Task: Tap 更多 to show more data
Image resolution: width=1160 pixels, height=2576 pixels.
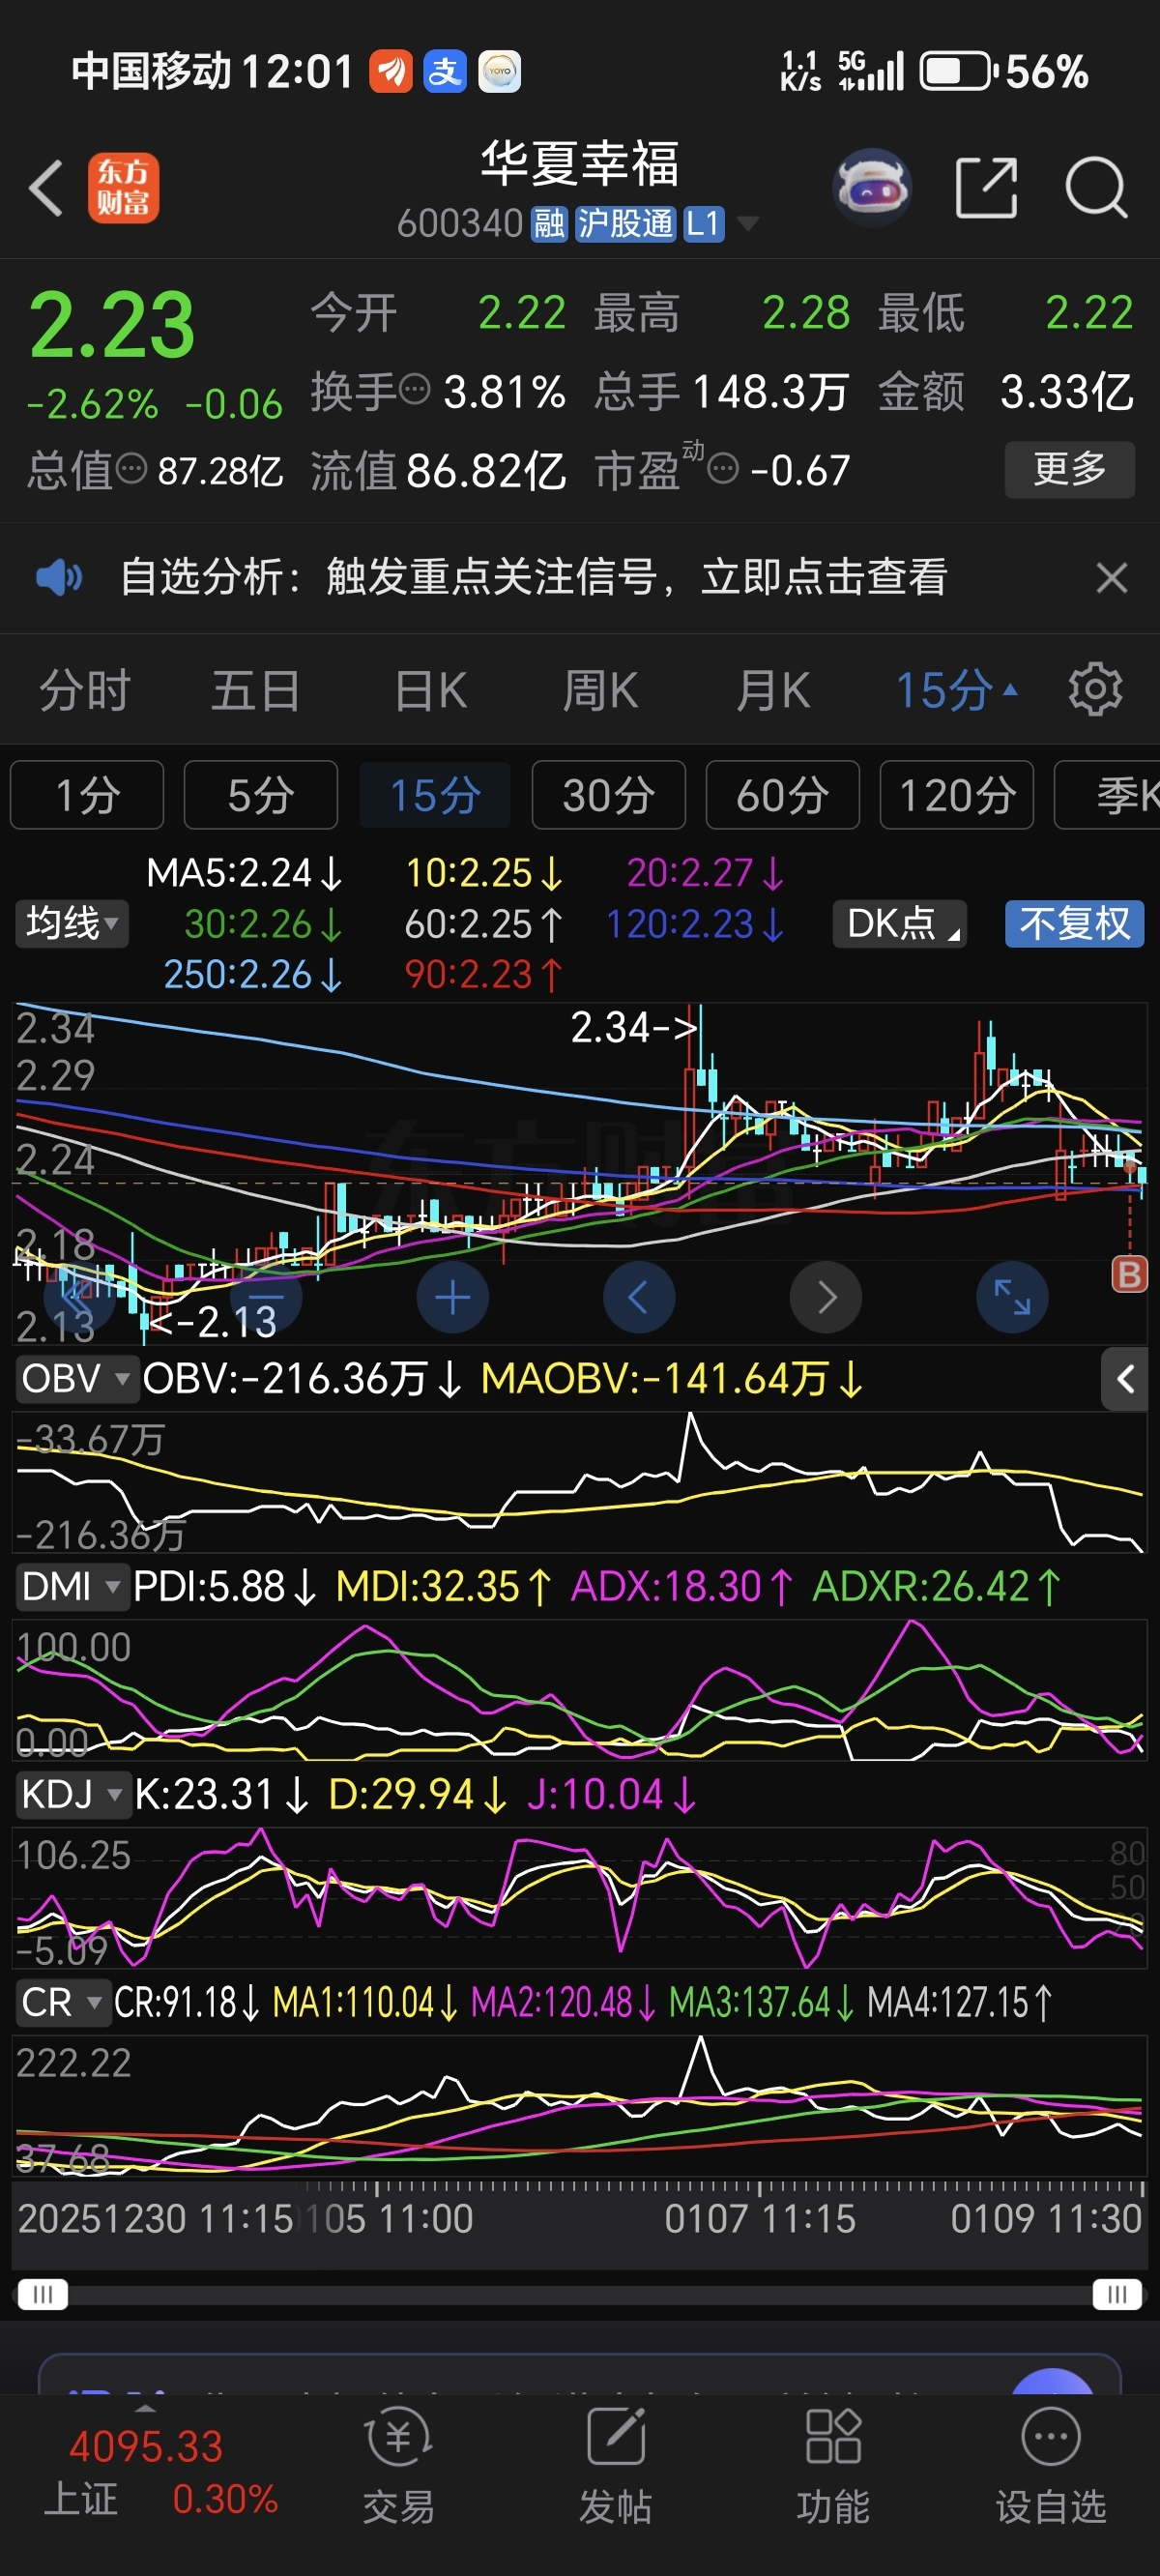Action: coord(1069,469)
